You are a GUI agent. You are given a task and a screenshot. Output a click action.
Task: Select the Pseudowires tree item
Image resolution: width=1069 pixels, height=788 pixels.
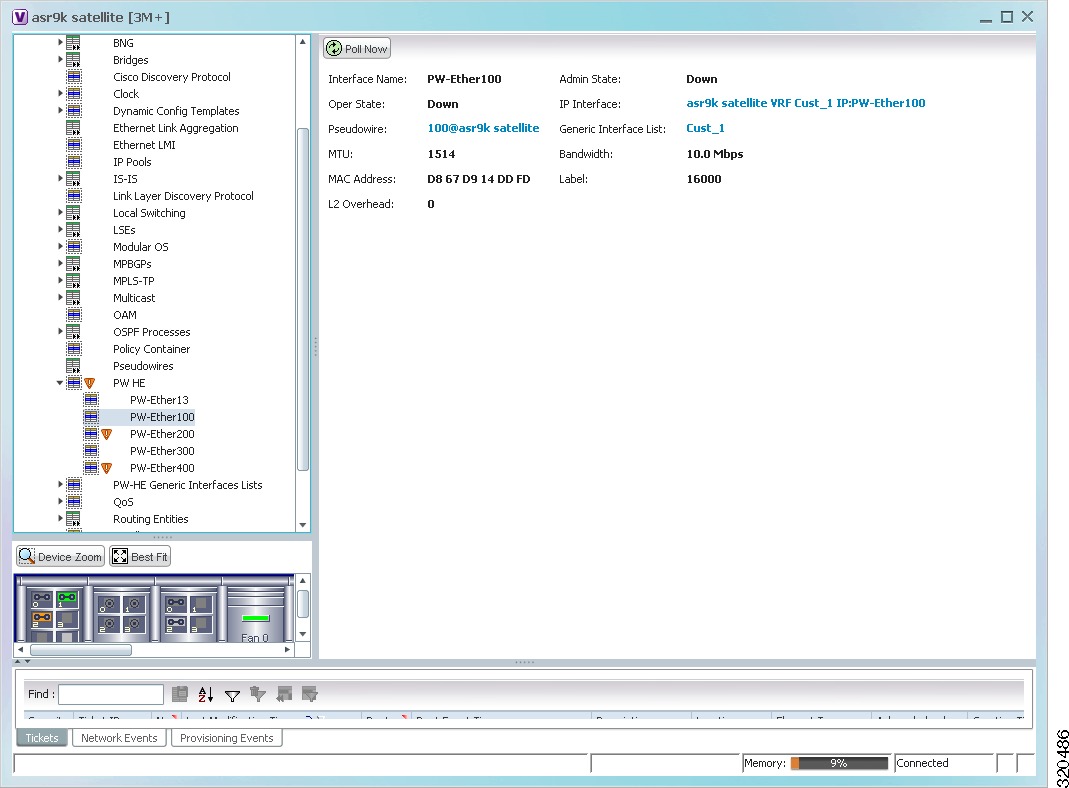click(x=143, y=366)
